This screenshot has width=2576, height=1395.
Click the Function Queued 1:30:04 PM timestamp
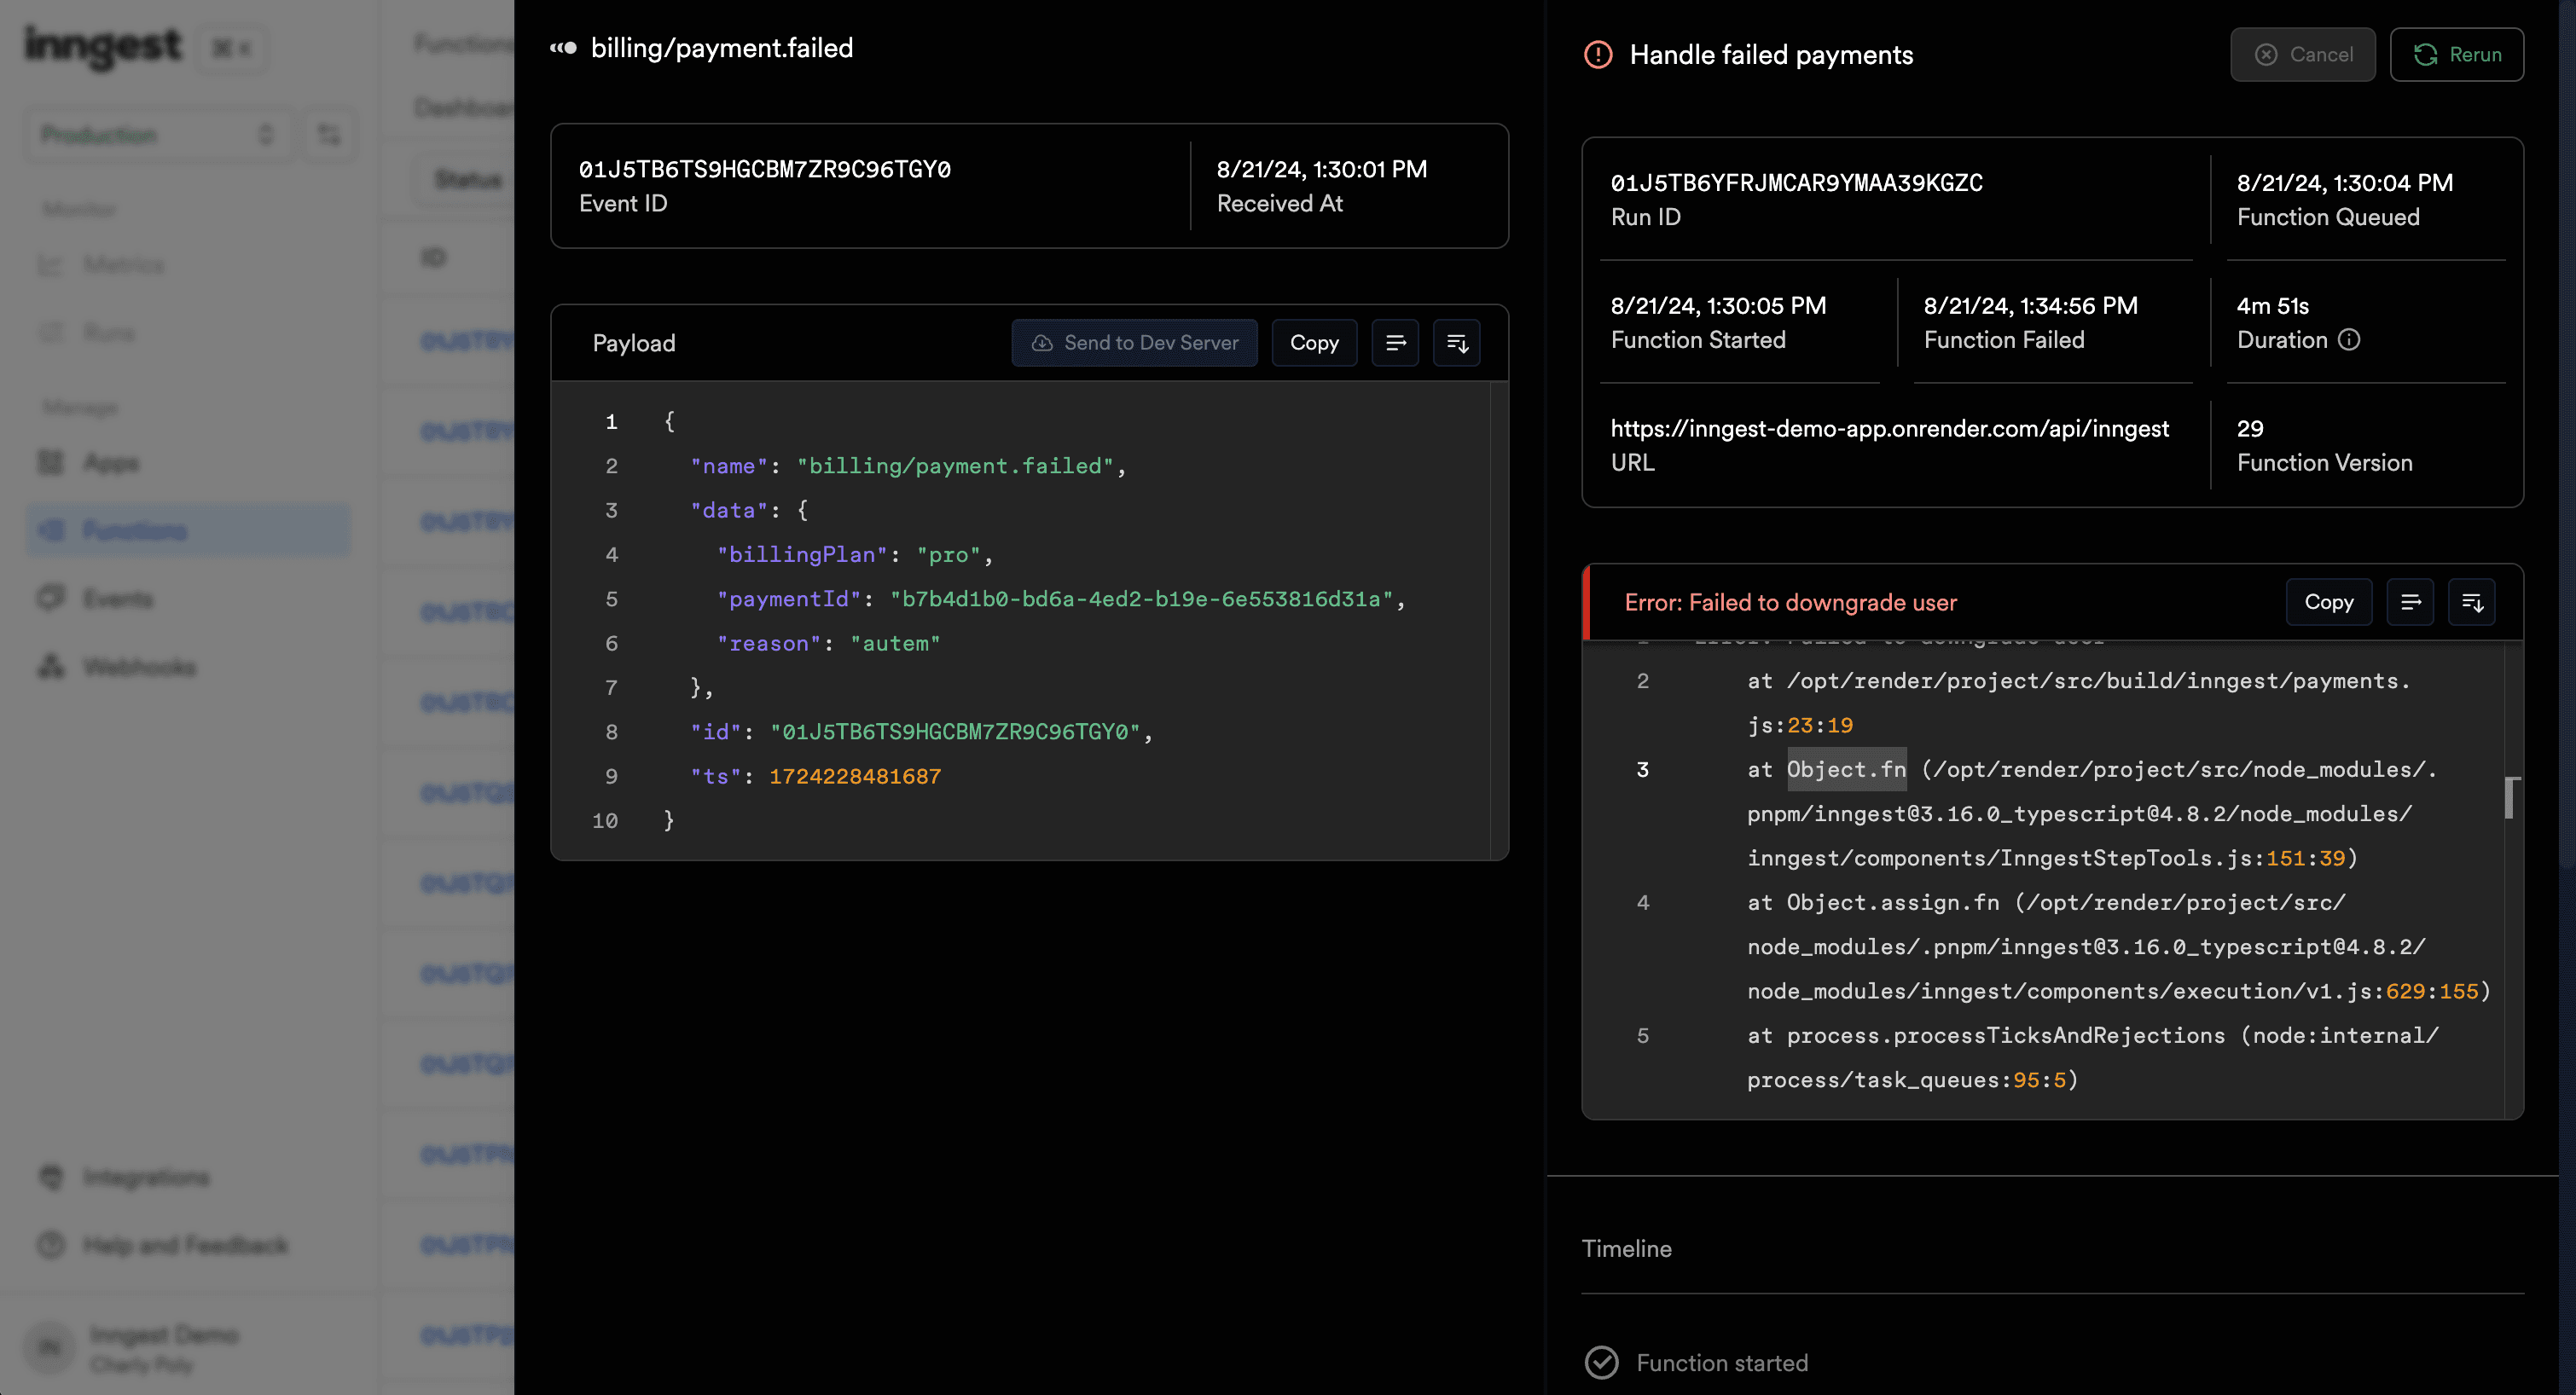click(2344, 183)
